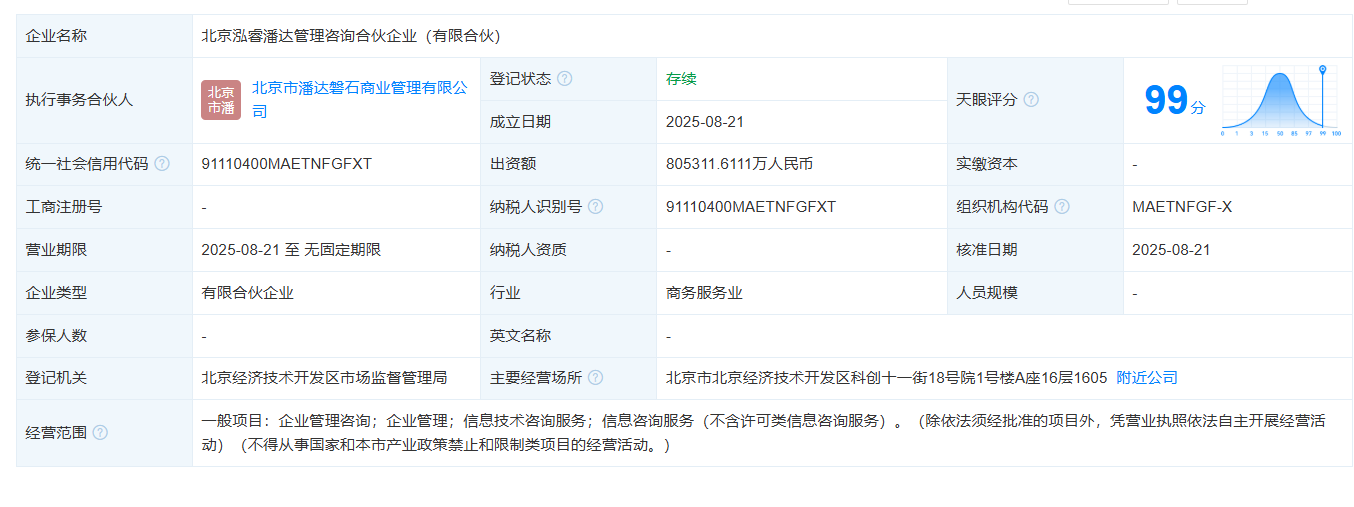Click 人员规模 label cell
Screen dimensions: 1354x507
1035,293
